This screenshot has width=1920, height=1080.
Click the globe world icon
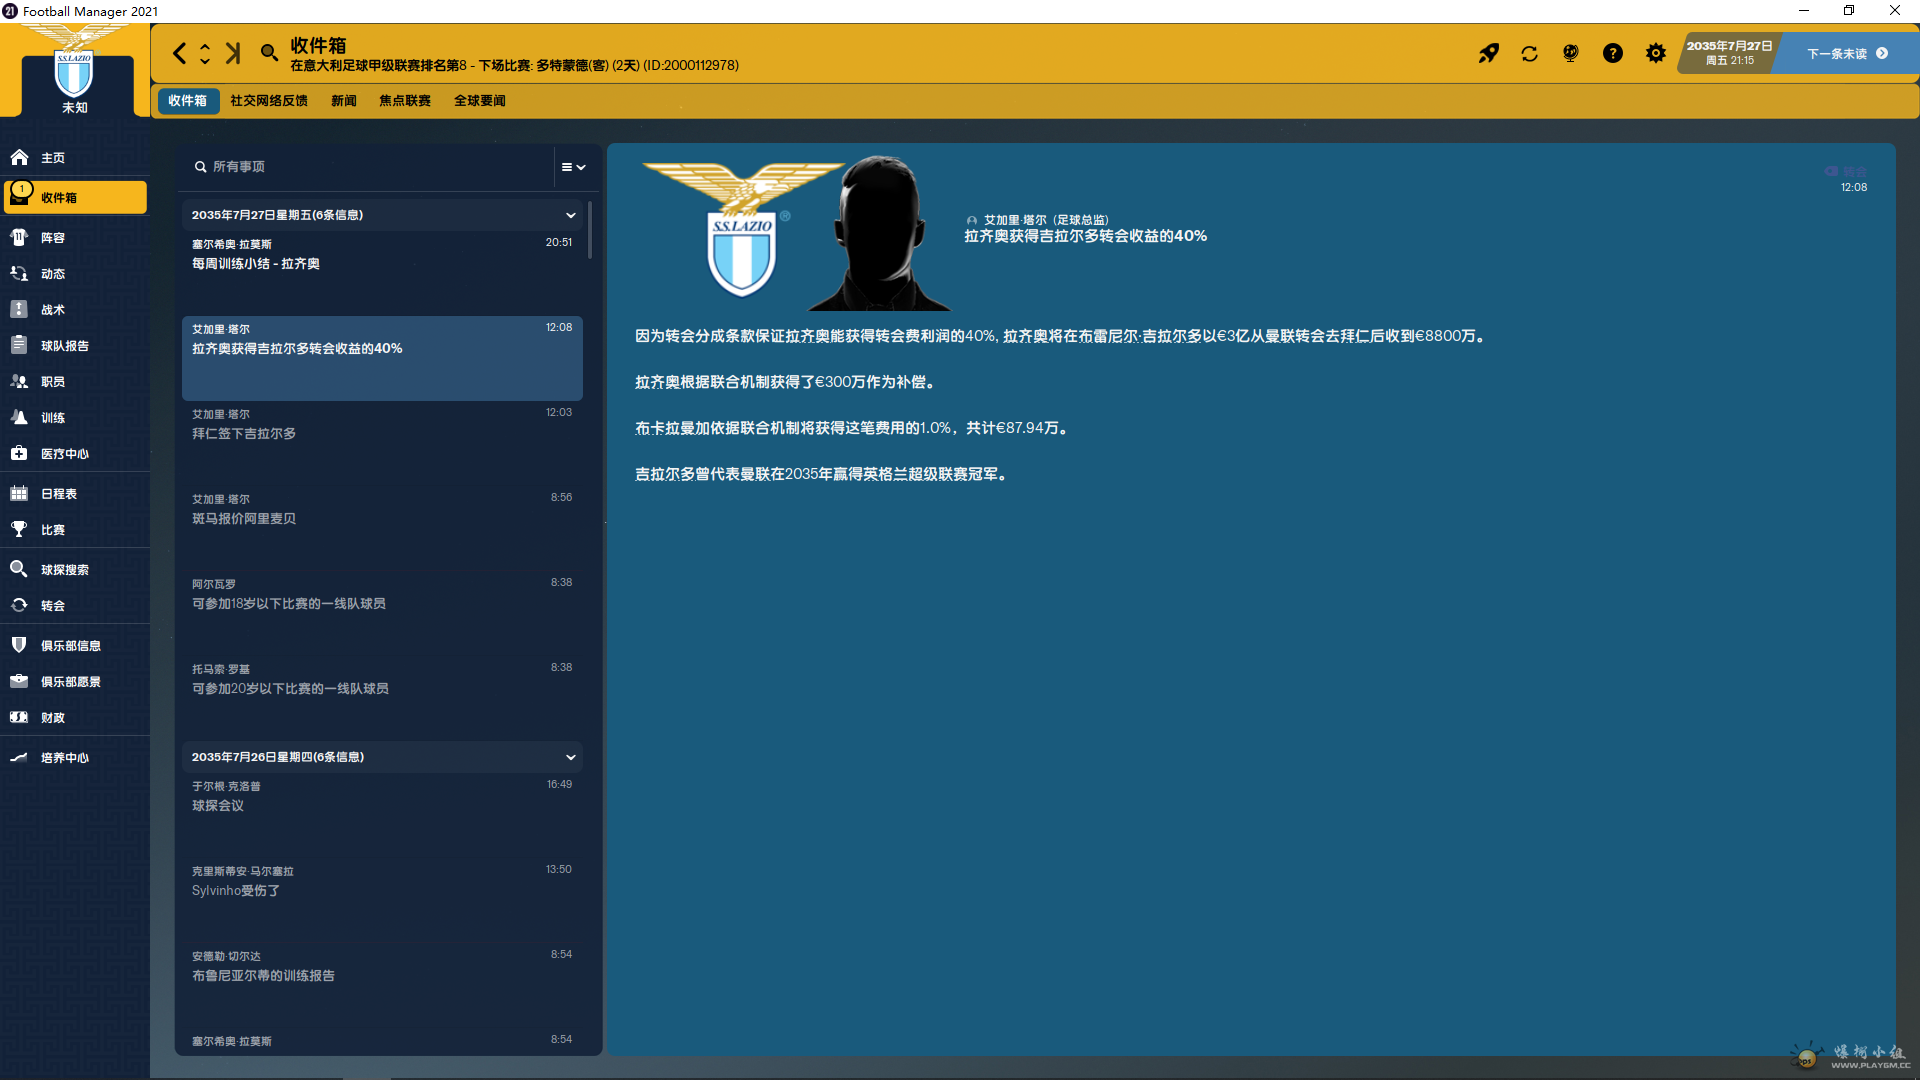coord(1570,53)
